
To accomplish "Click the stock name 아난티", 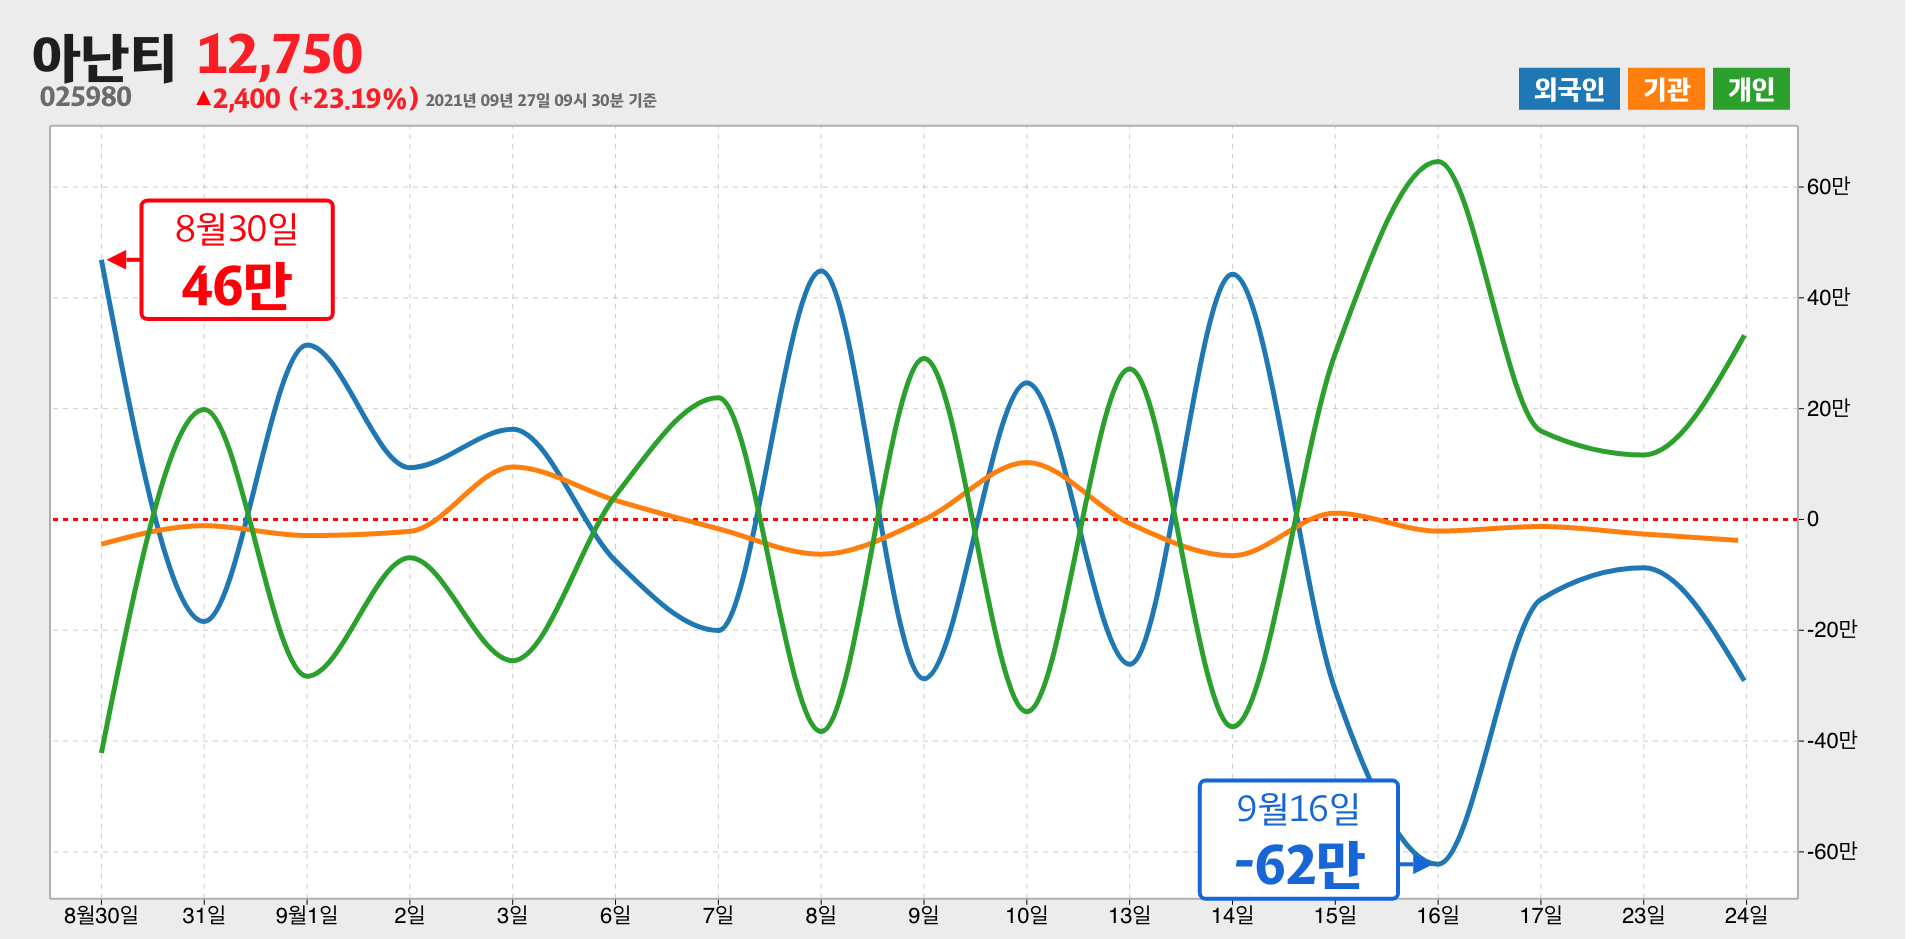I will coord(104,56).
